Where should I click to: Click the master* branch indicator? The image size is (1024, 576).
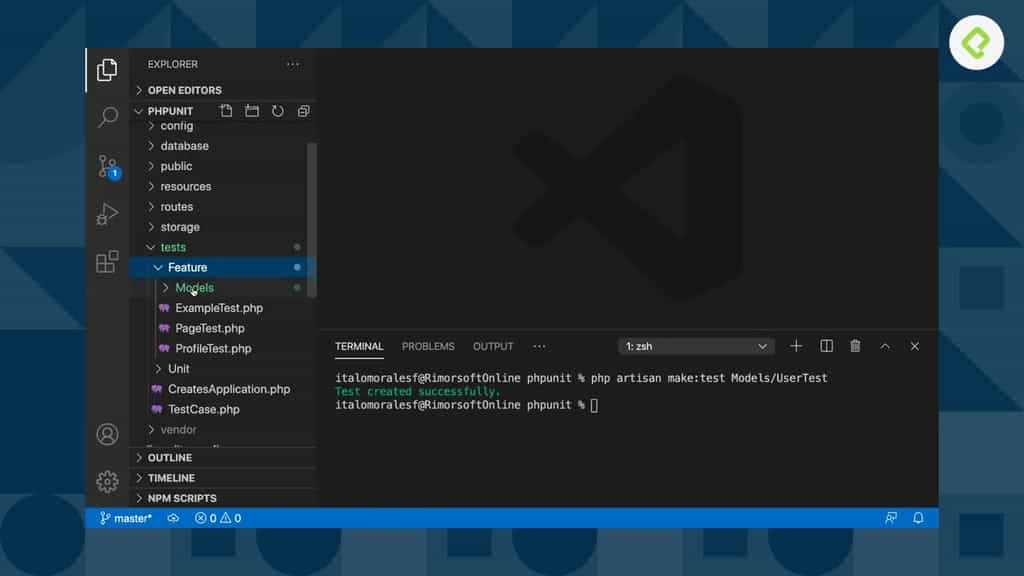pyautogui.click(x=126, y=518)
